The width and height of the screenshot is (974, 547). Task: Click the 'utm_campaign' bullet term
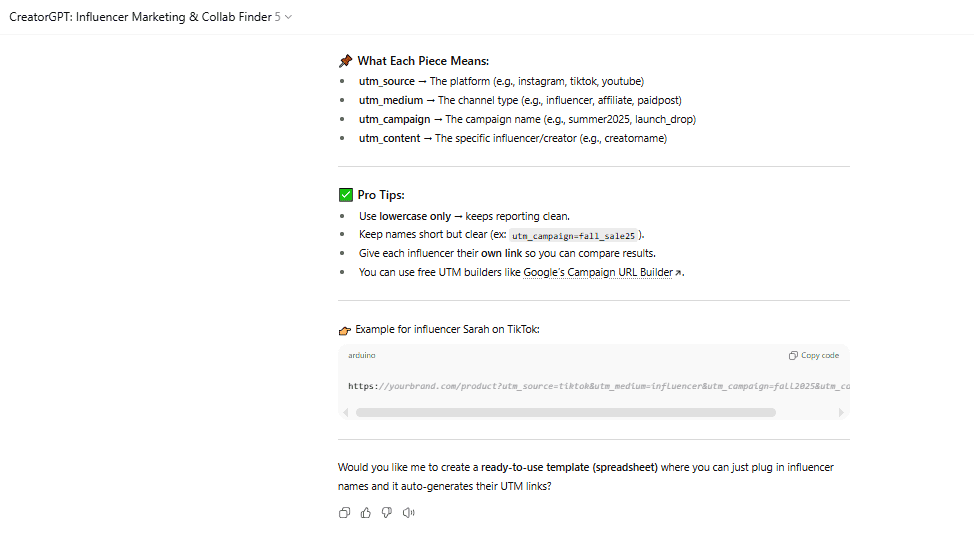[394, 119]
